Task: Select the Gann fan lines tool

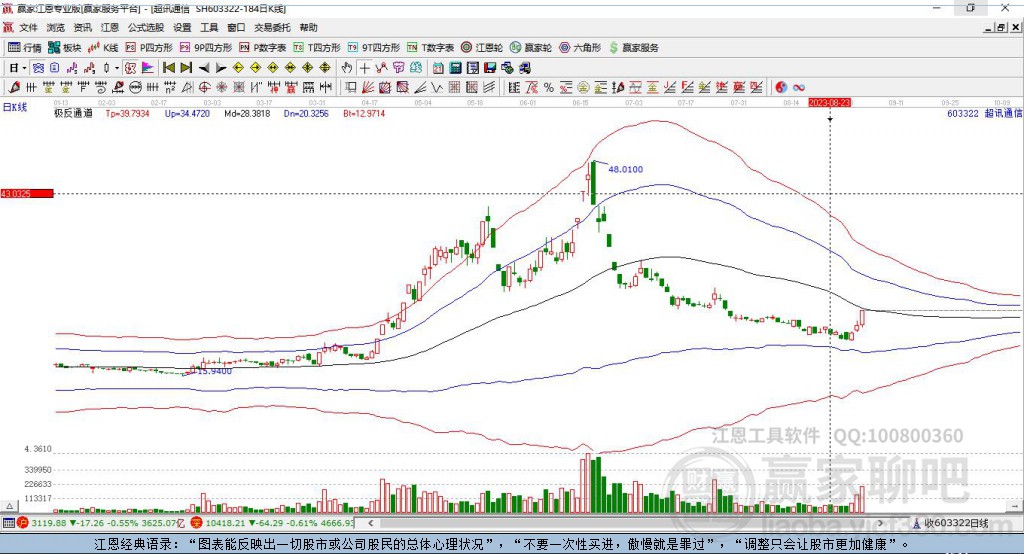Action: [368, 88]
